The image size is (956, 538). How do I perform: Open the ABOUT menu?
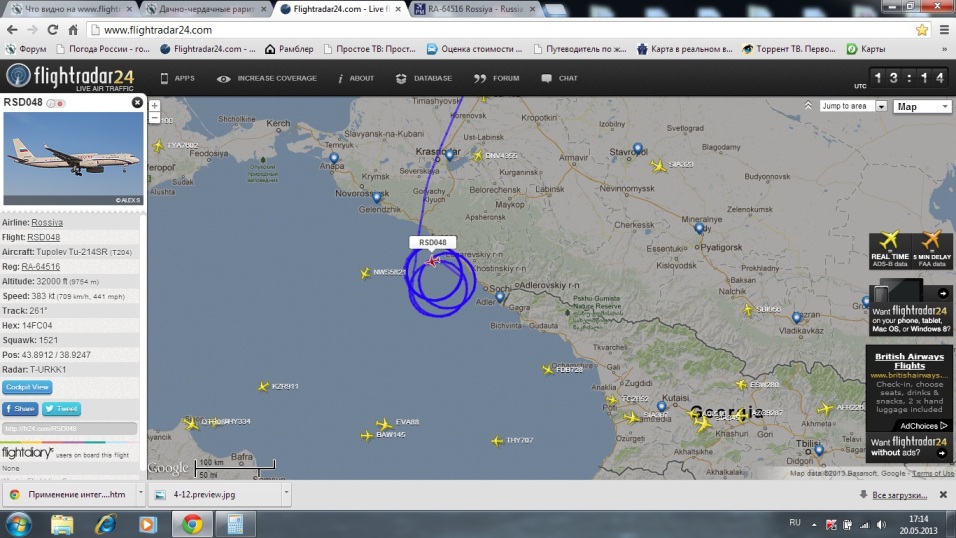[x=356, y=78]
